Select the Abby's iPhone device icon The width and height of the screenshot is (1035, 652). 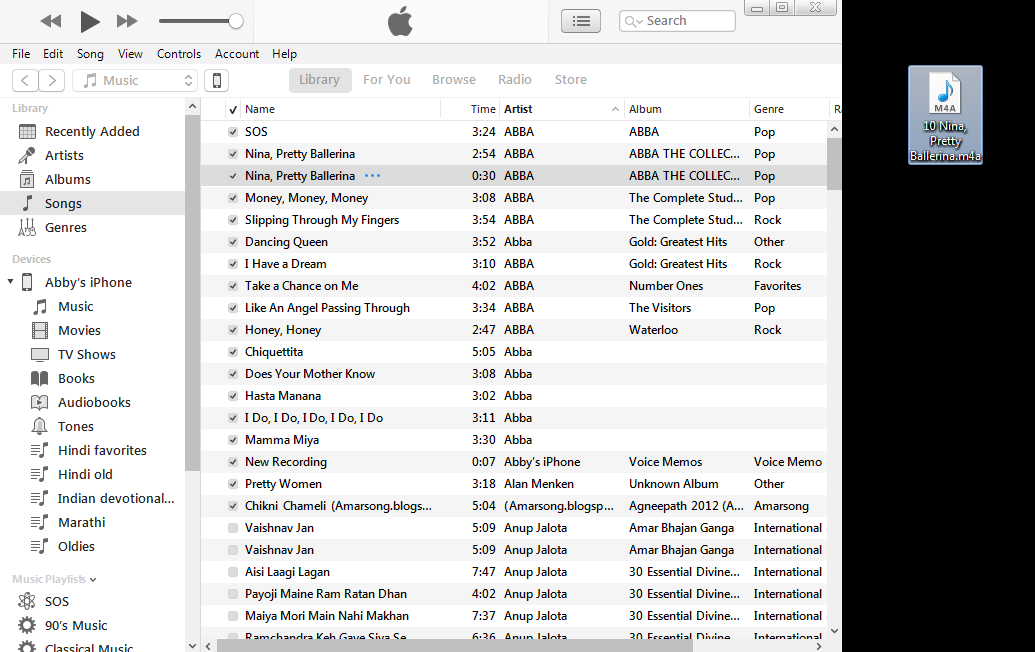[x=27, y=282]
